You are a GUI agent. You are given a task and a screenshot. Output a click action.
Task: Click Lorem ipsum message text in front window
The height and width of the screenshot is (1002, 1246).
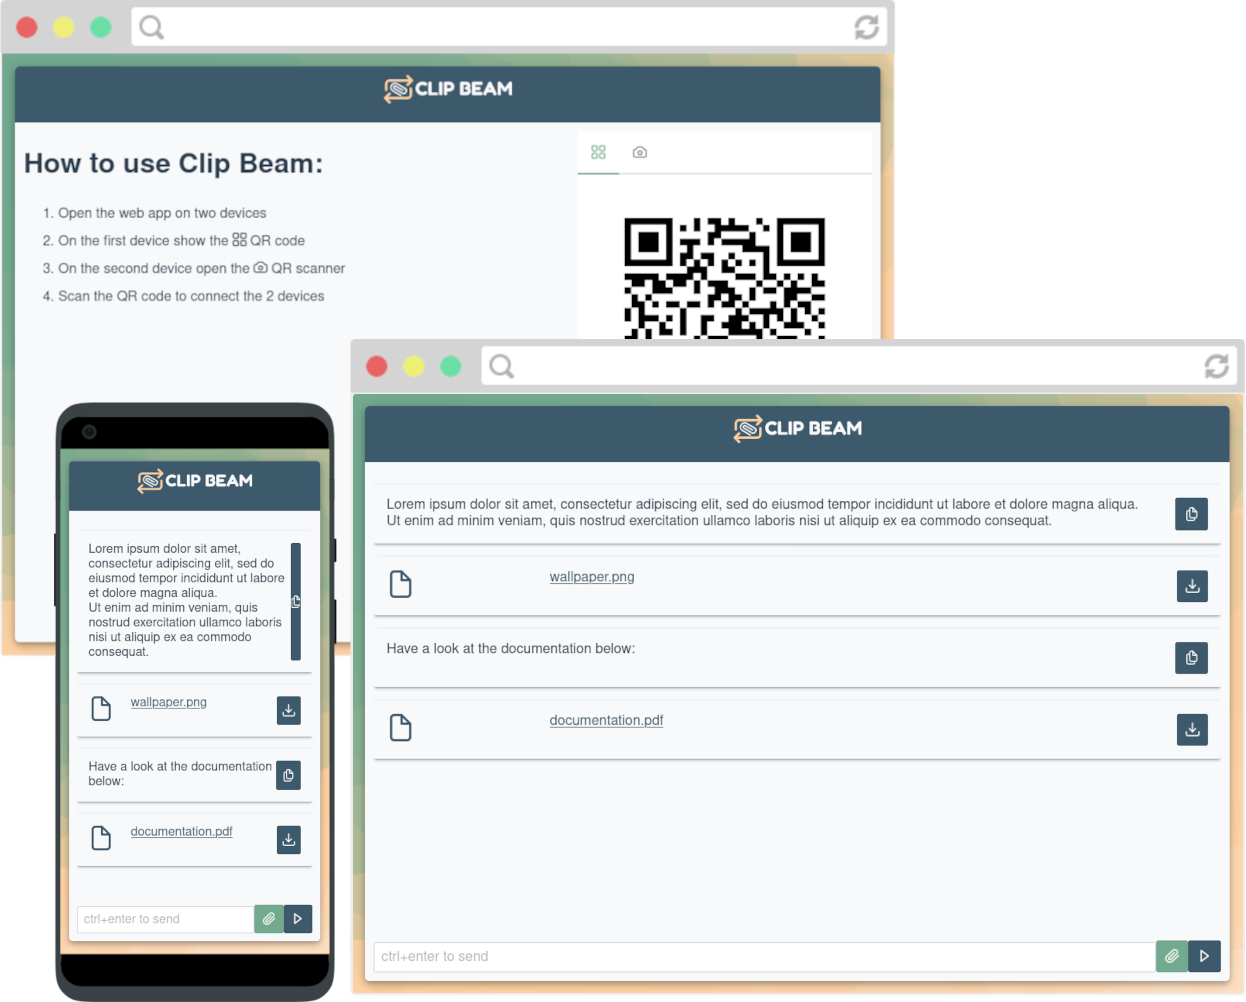coord(762,512)
